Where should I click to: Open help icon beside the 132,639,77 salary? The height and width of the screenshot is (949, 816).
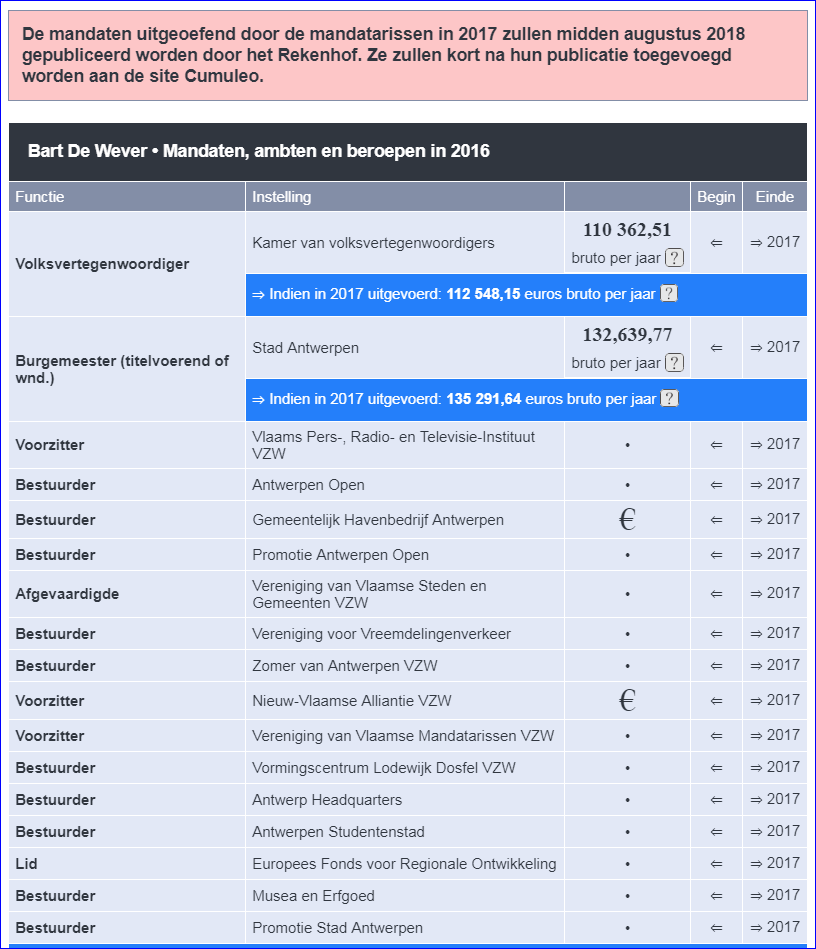click(673, 361)
